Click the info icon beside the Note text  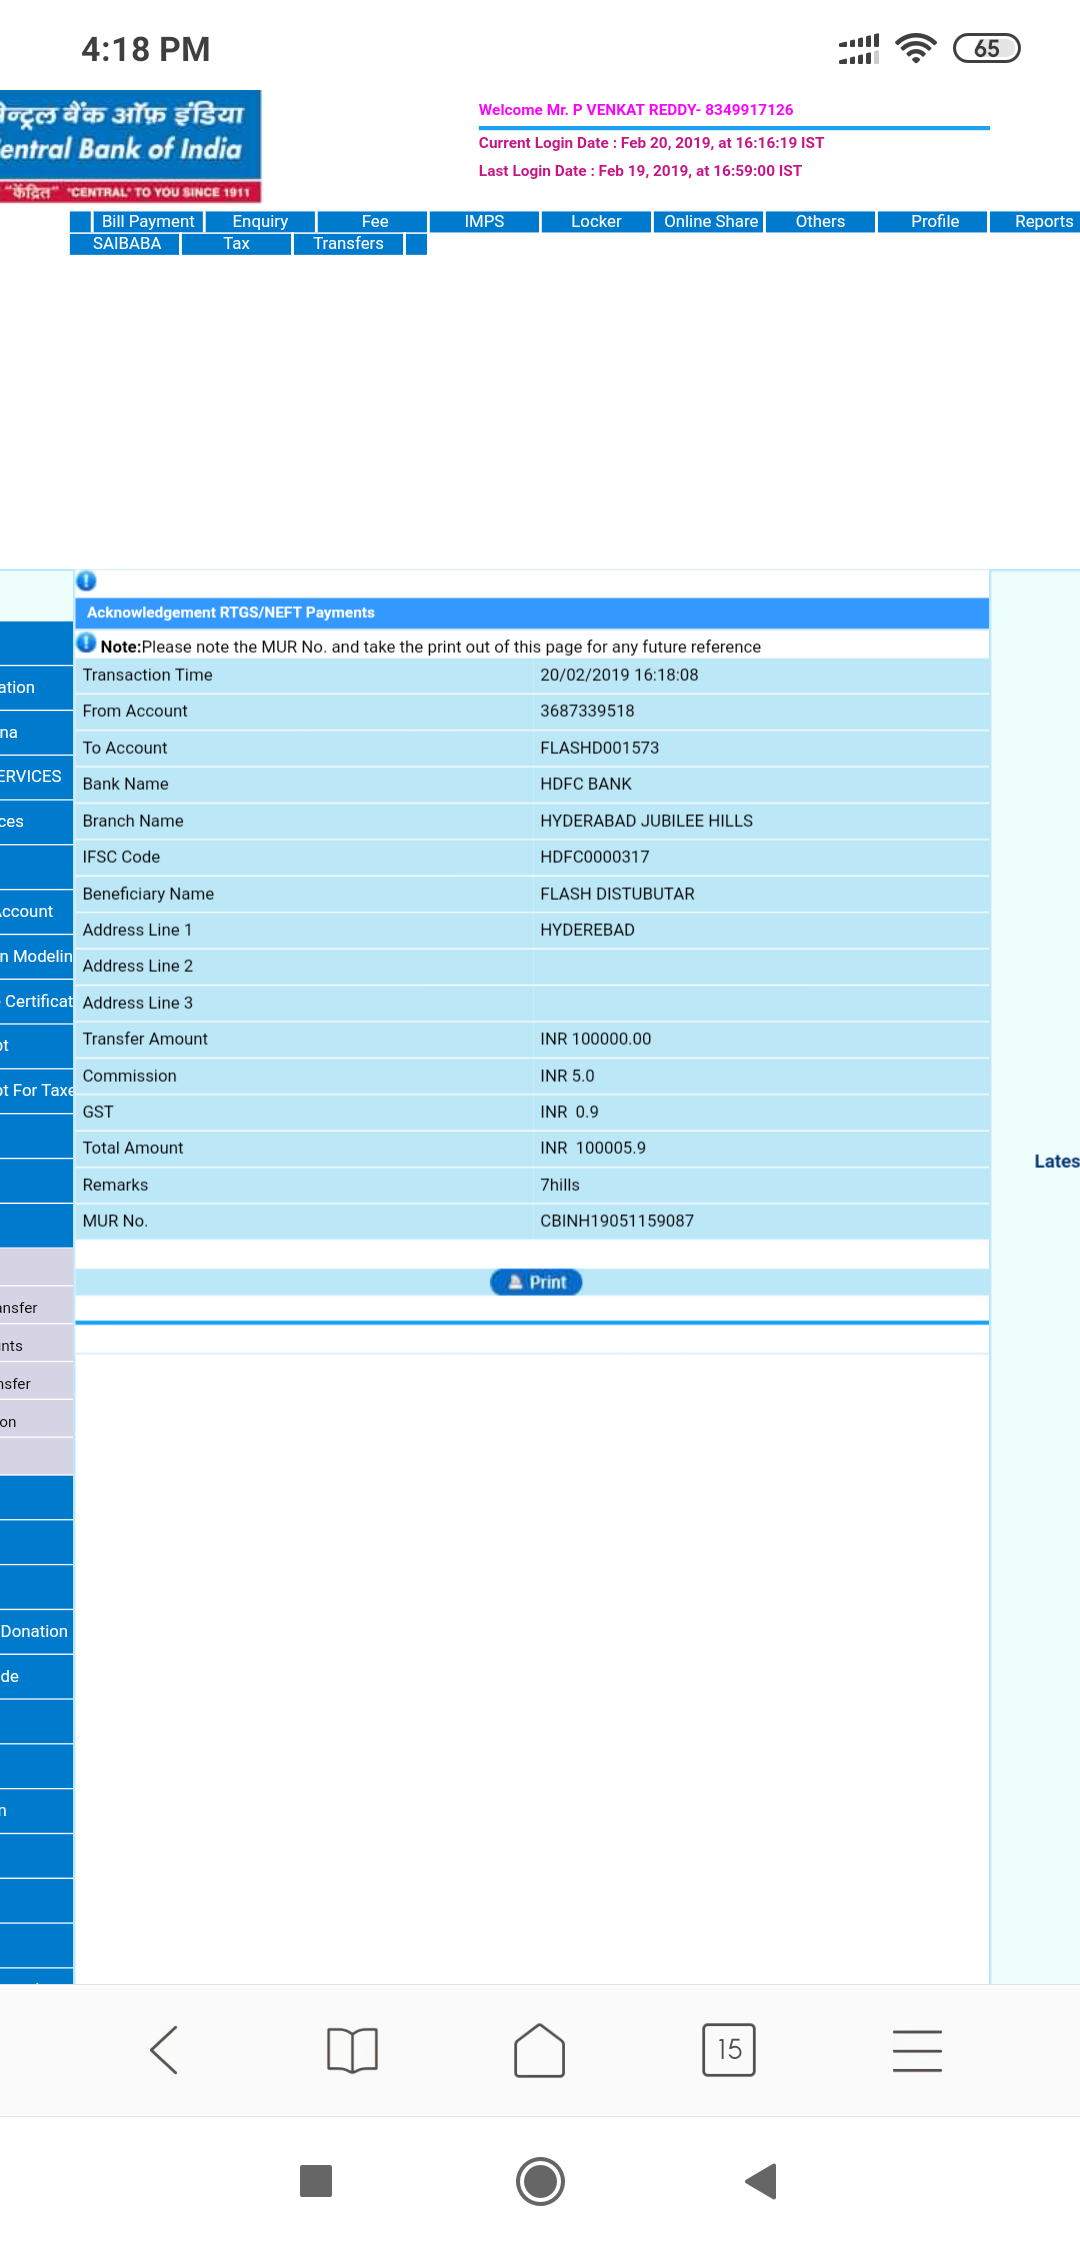tap(87, 643)
